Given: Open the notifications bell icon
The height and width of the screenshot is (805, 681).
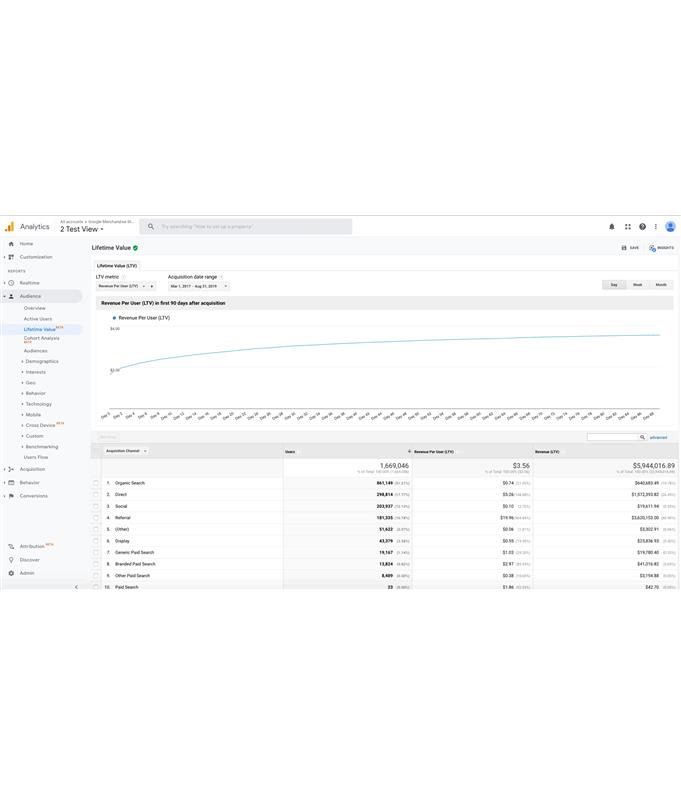Looking at the screenshot, I should pyautogui.click(x=612, y=227).
